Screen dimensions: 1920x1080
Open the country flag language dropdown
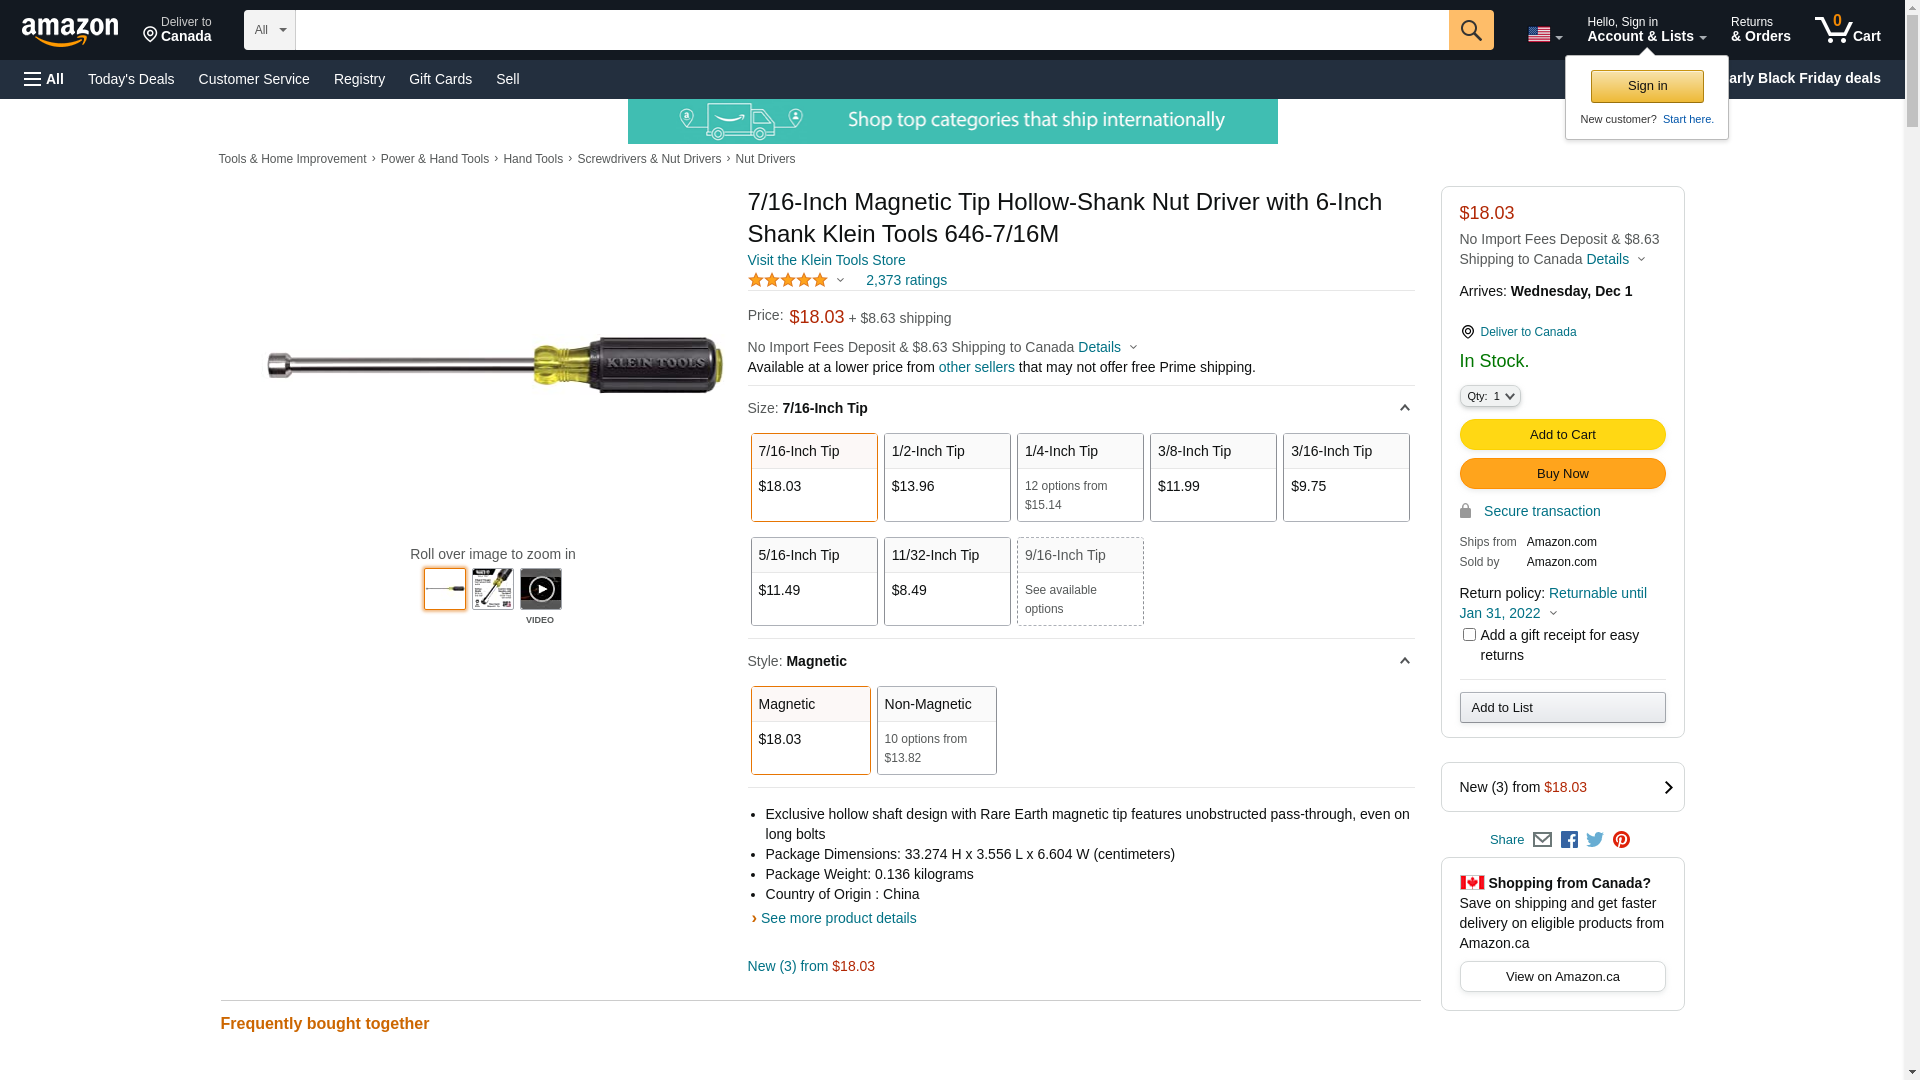pyautogui.click(x=1544, y=35)
